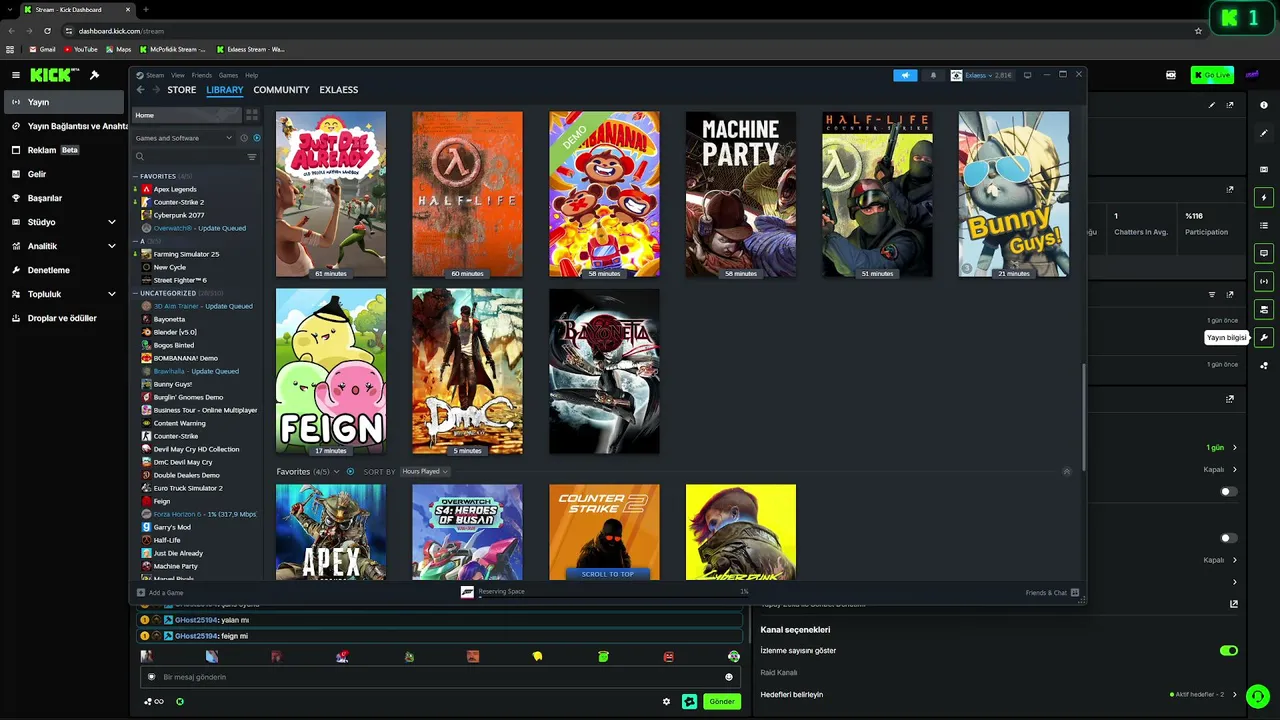Switch Steam to Big Picture mode icon
This screenshot has width=1280, height=720.
(x=1027, y=75)
